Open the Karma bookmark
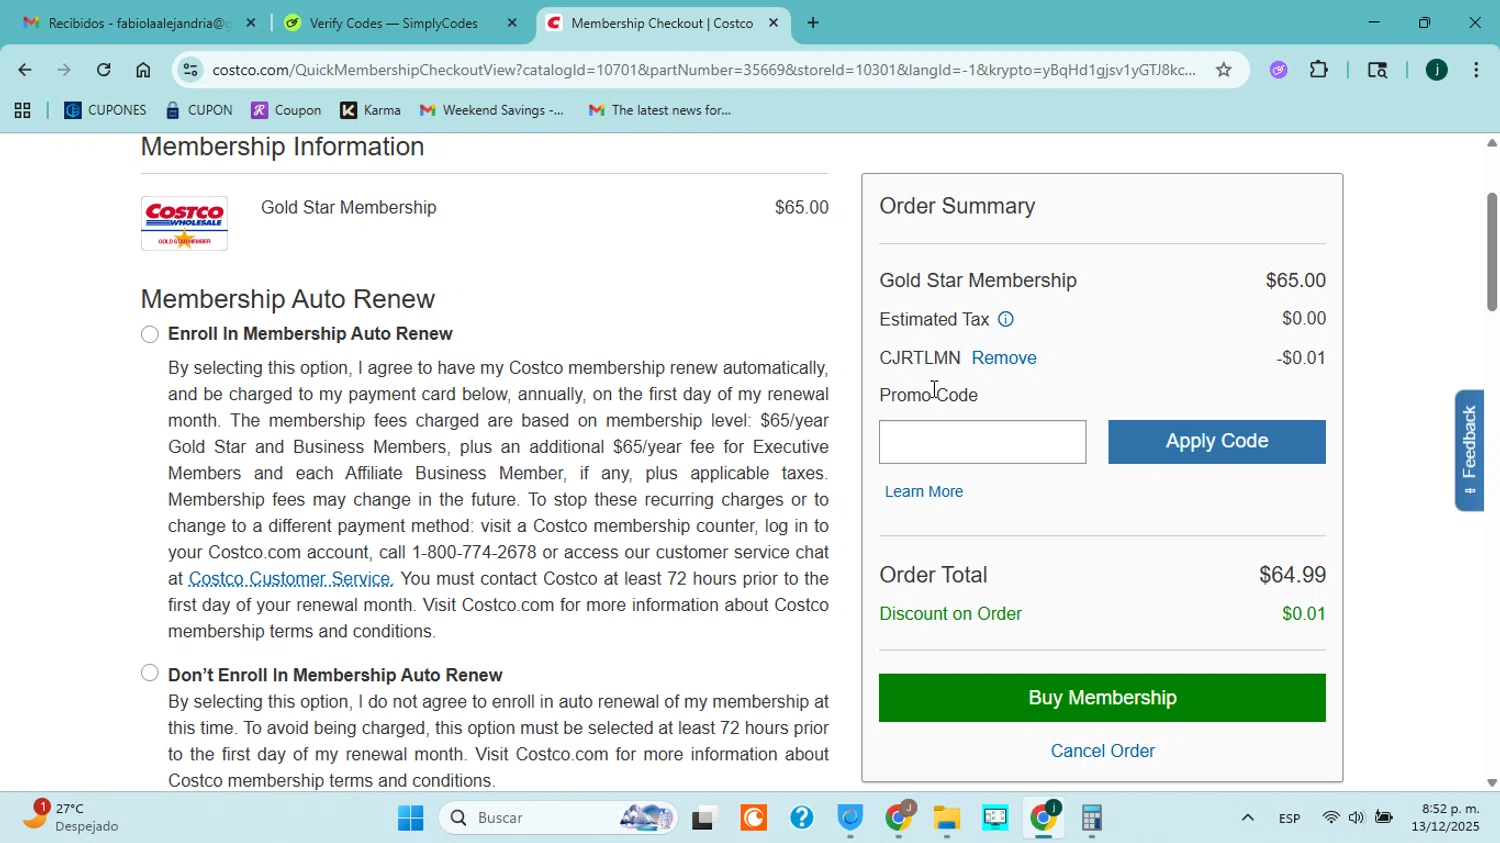 pos(371,111)
